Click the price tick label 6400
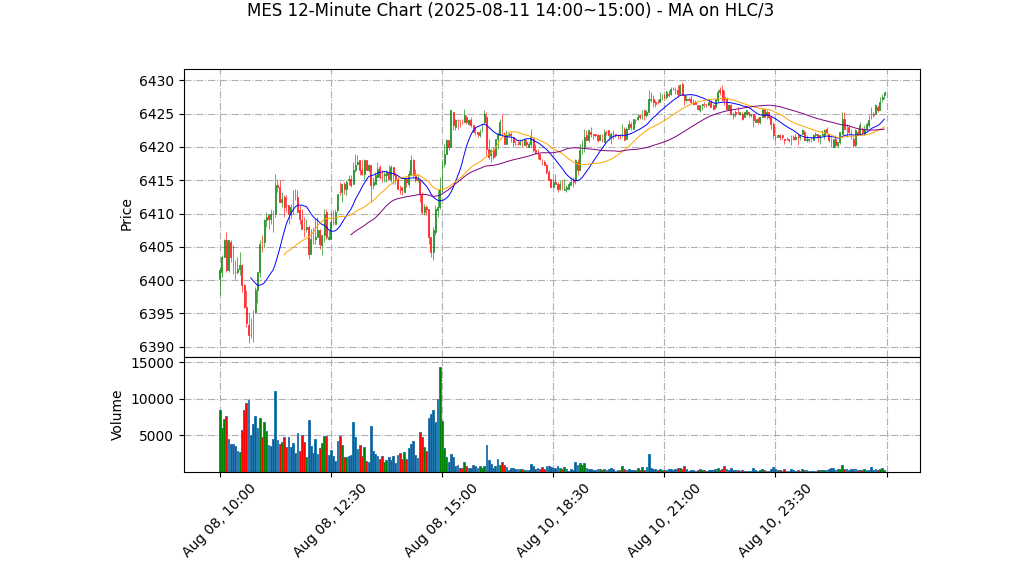1022x575 pixels. click(x=156, y=281)
